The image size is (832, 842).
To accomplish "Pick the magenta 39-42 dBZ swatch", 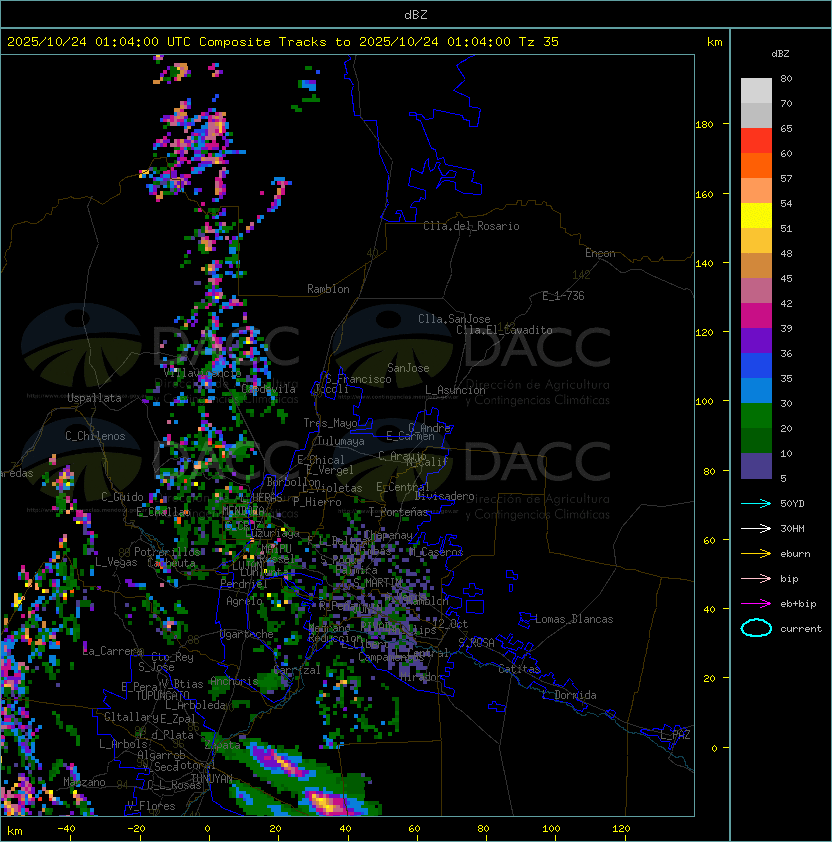I will coord(756,316).
